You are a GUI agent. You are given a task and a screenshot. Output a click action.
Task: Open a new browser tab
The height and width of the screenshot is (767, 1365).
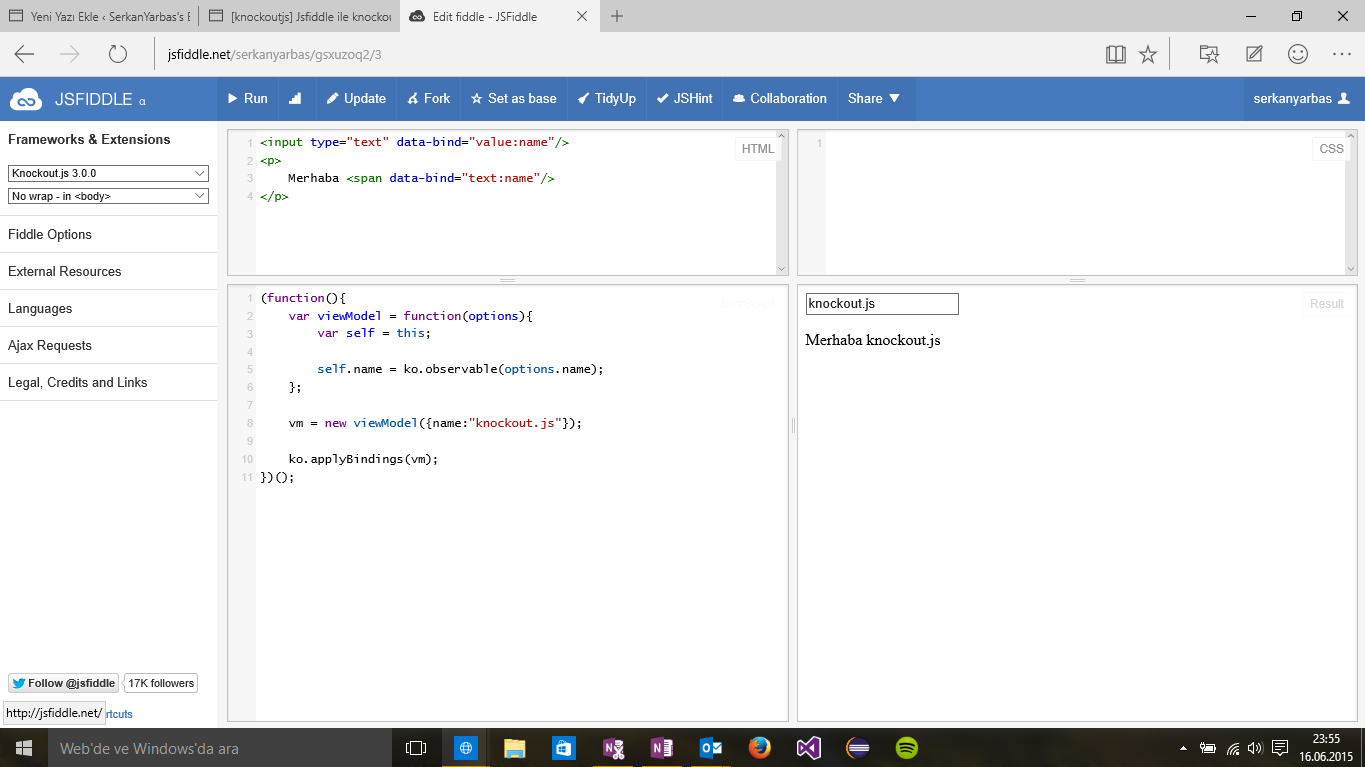(x=617, y=16)
